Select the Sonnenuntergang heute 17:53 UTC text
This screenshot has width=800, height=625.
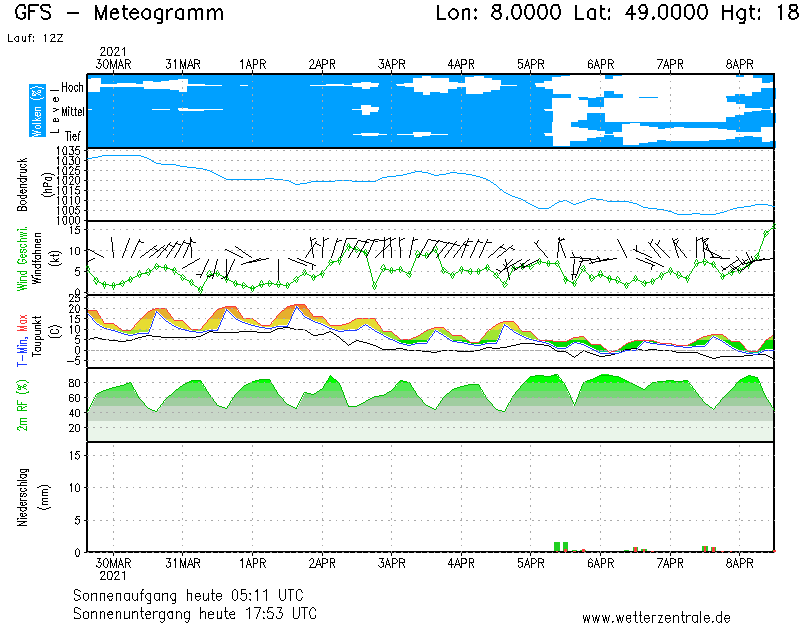pos(194,612)
